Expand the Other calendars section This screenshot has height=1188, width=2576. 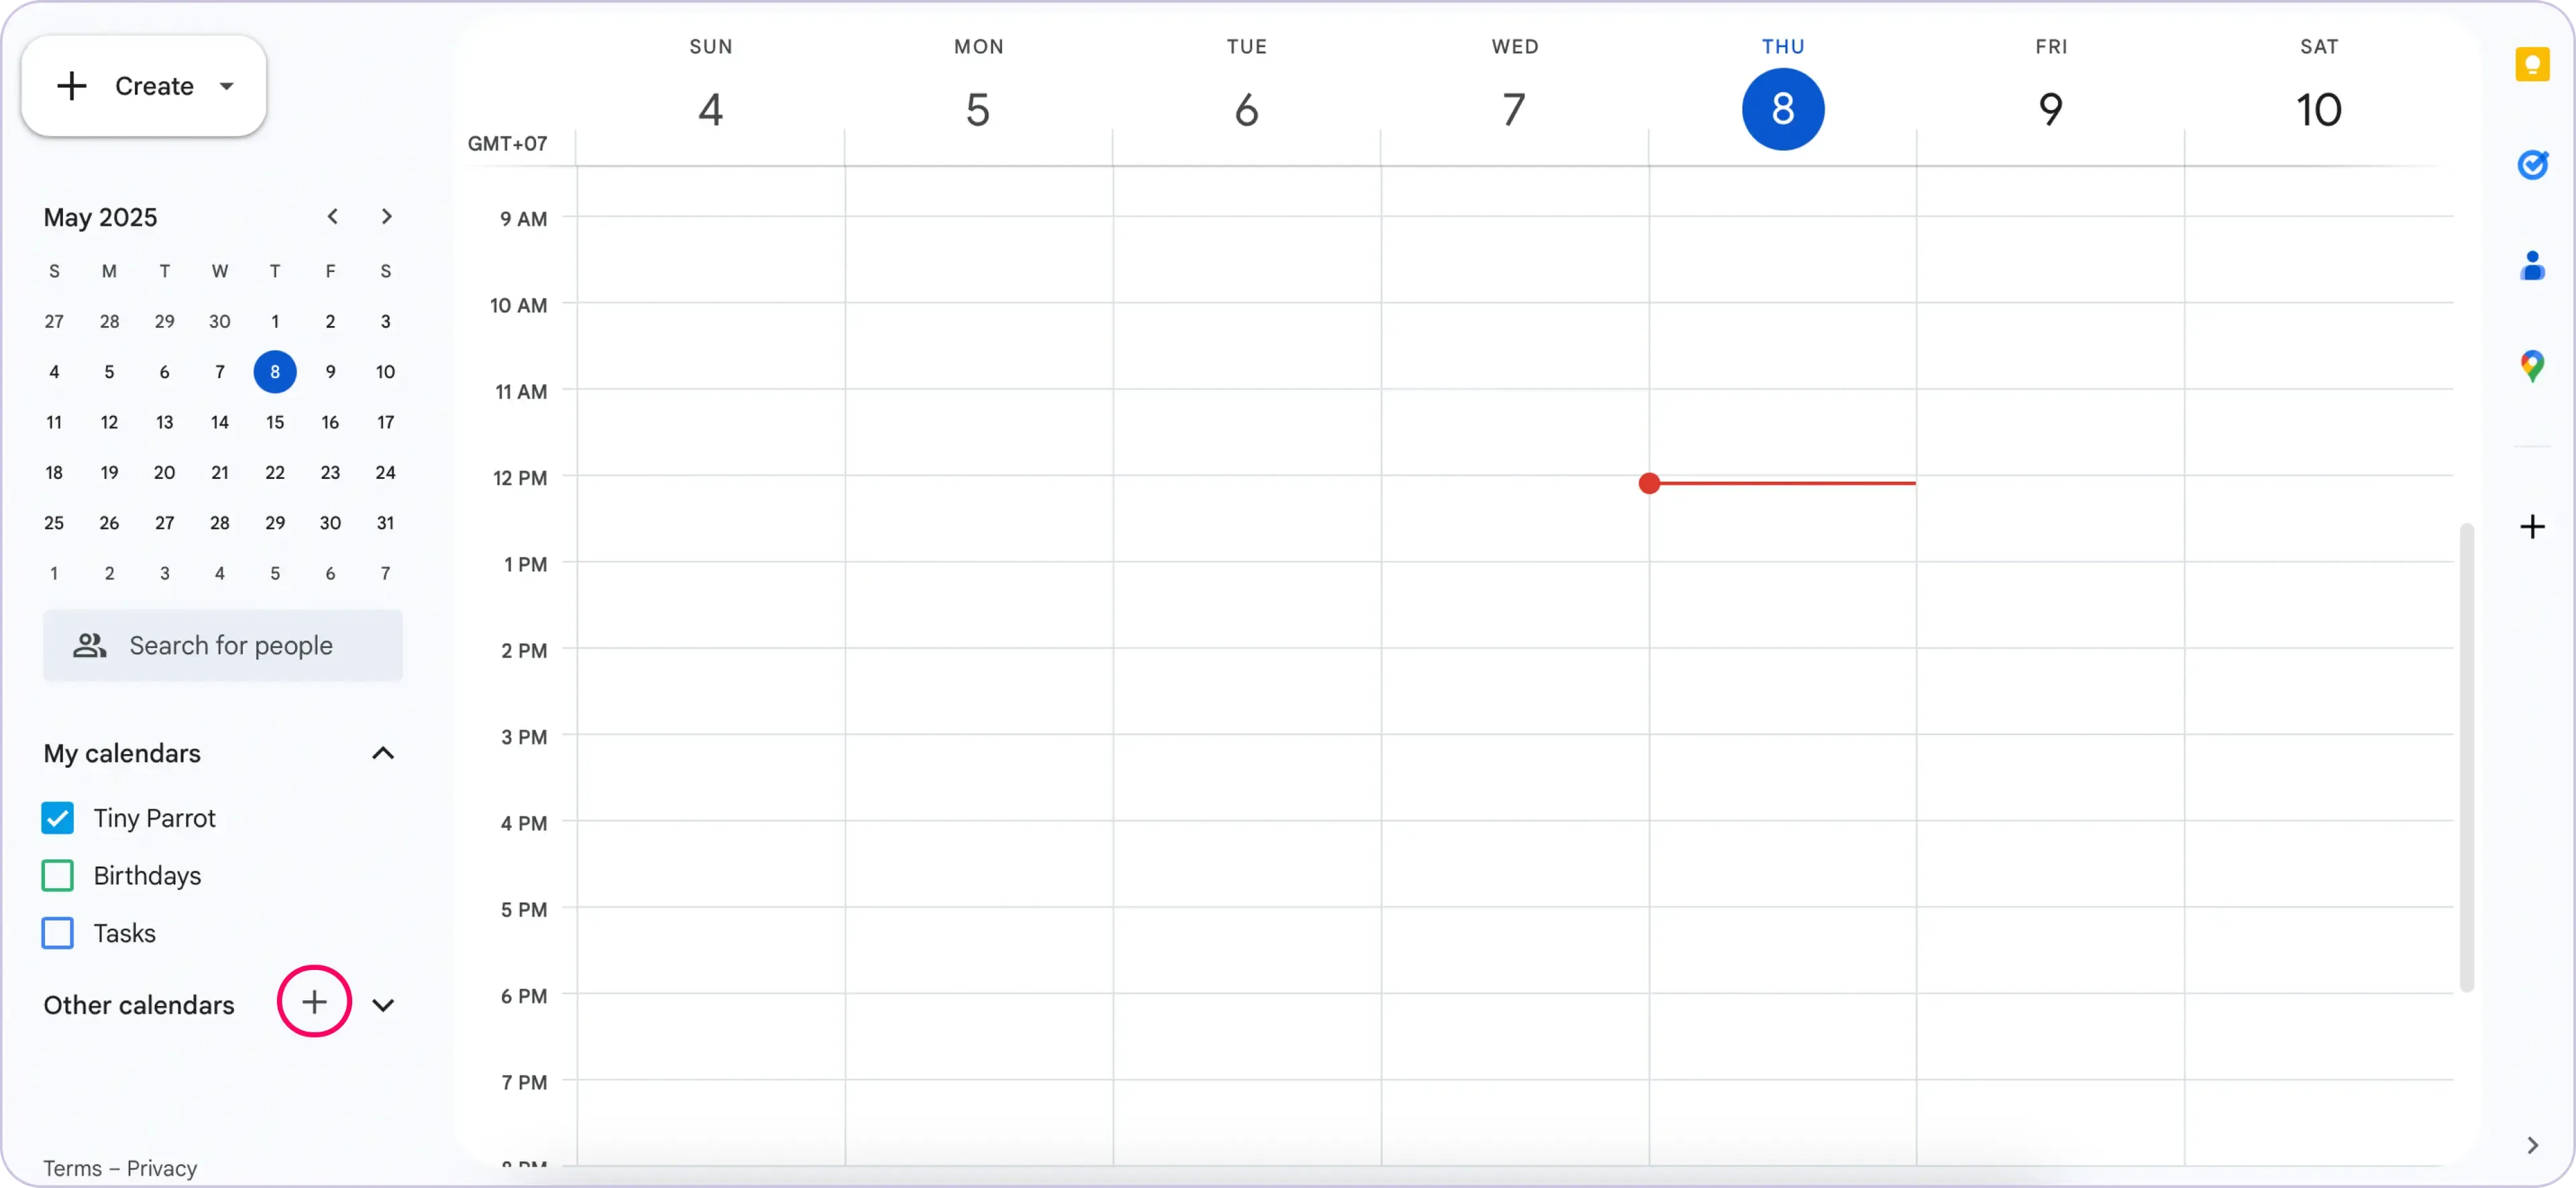tap(383, 1005)
